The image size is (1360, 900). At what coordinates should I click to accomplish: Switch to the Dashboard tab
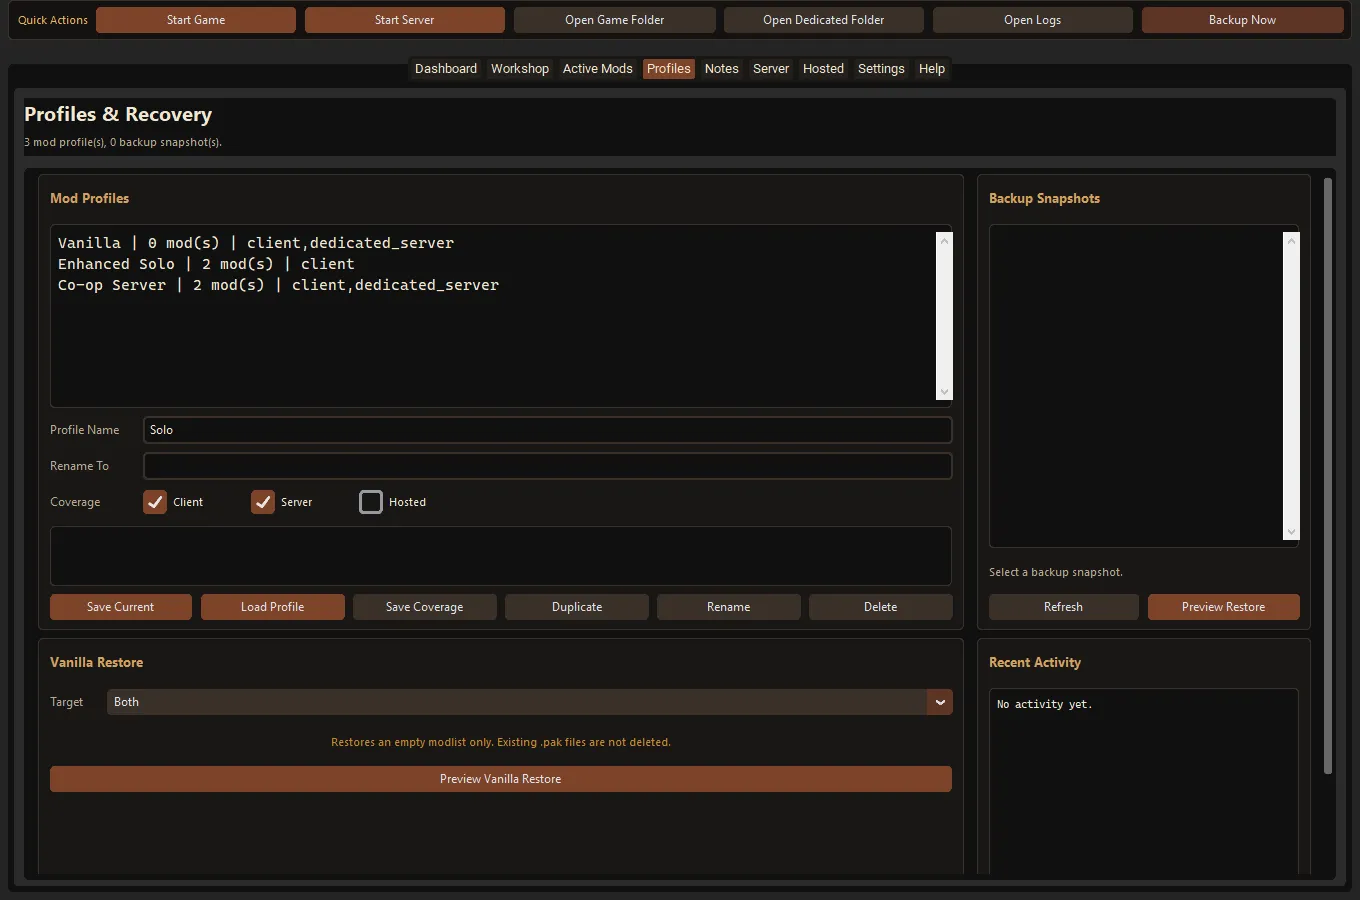click(x=446, y=69)
